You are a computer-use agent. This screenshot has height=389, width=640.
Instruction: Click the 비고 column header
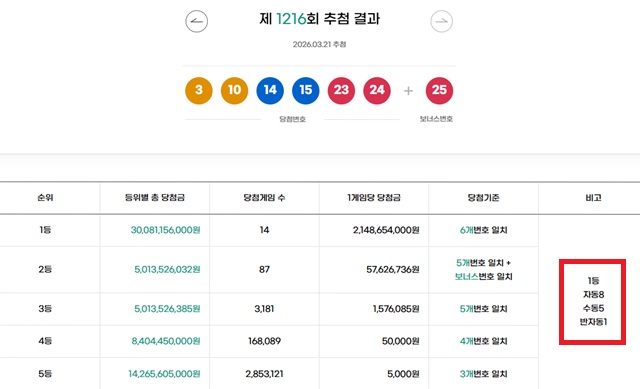(593, 198)
